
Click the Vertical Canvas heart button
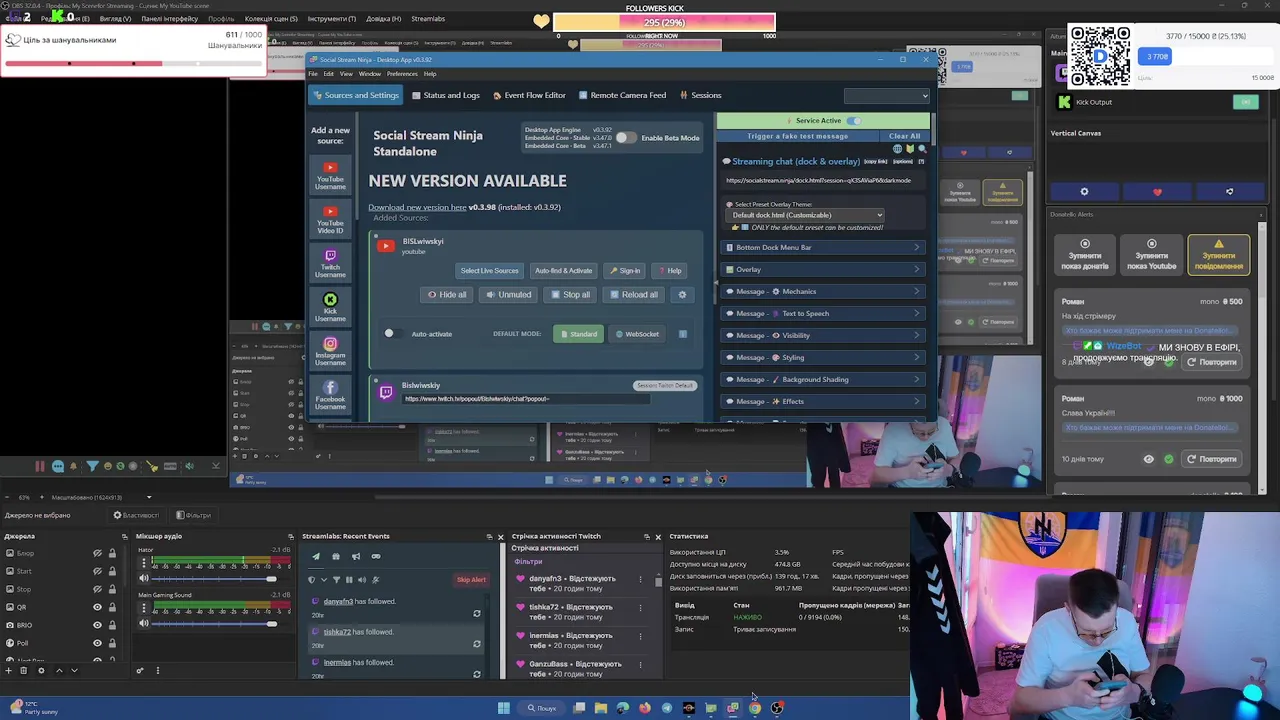[1157, 192]
